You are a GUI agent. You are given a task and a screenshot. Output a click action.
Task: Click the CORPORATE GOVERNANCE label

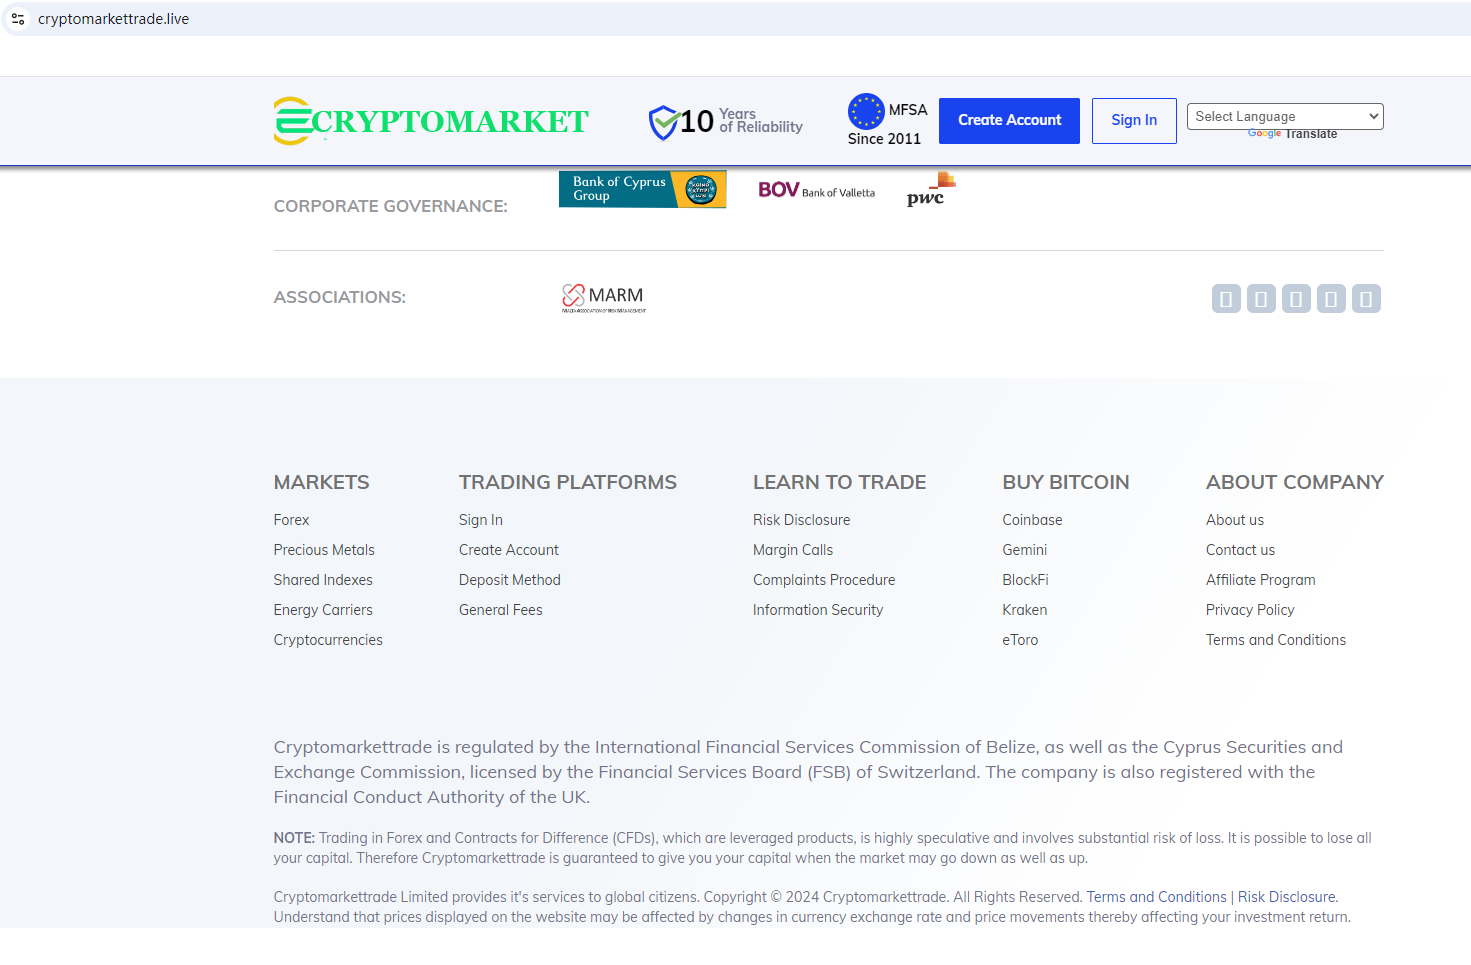[x=391, y=206]
